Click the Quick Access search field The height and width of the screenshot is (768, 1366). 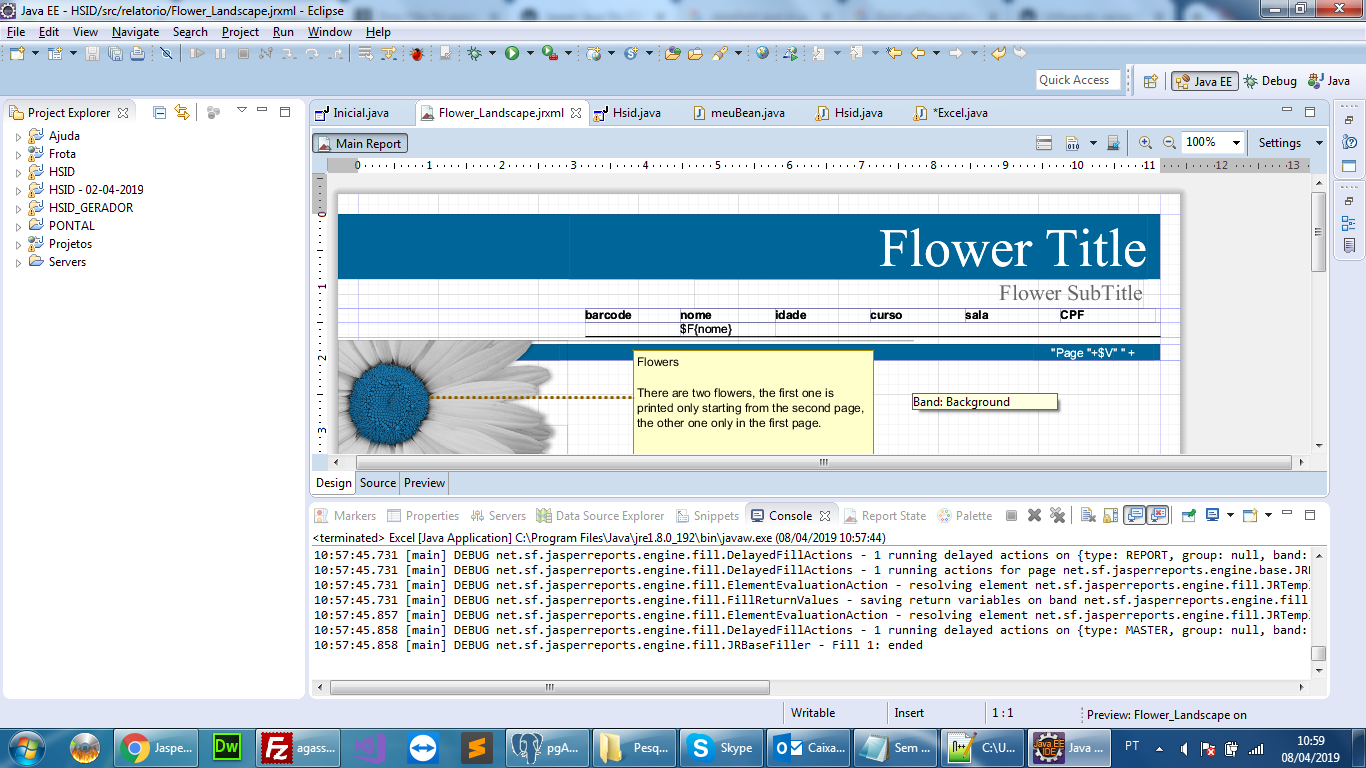pos(1078,80)
